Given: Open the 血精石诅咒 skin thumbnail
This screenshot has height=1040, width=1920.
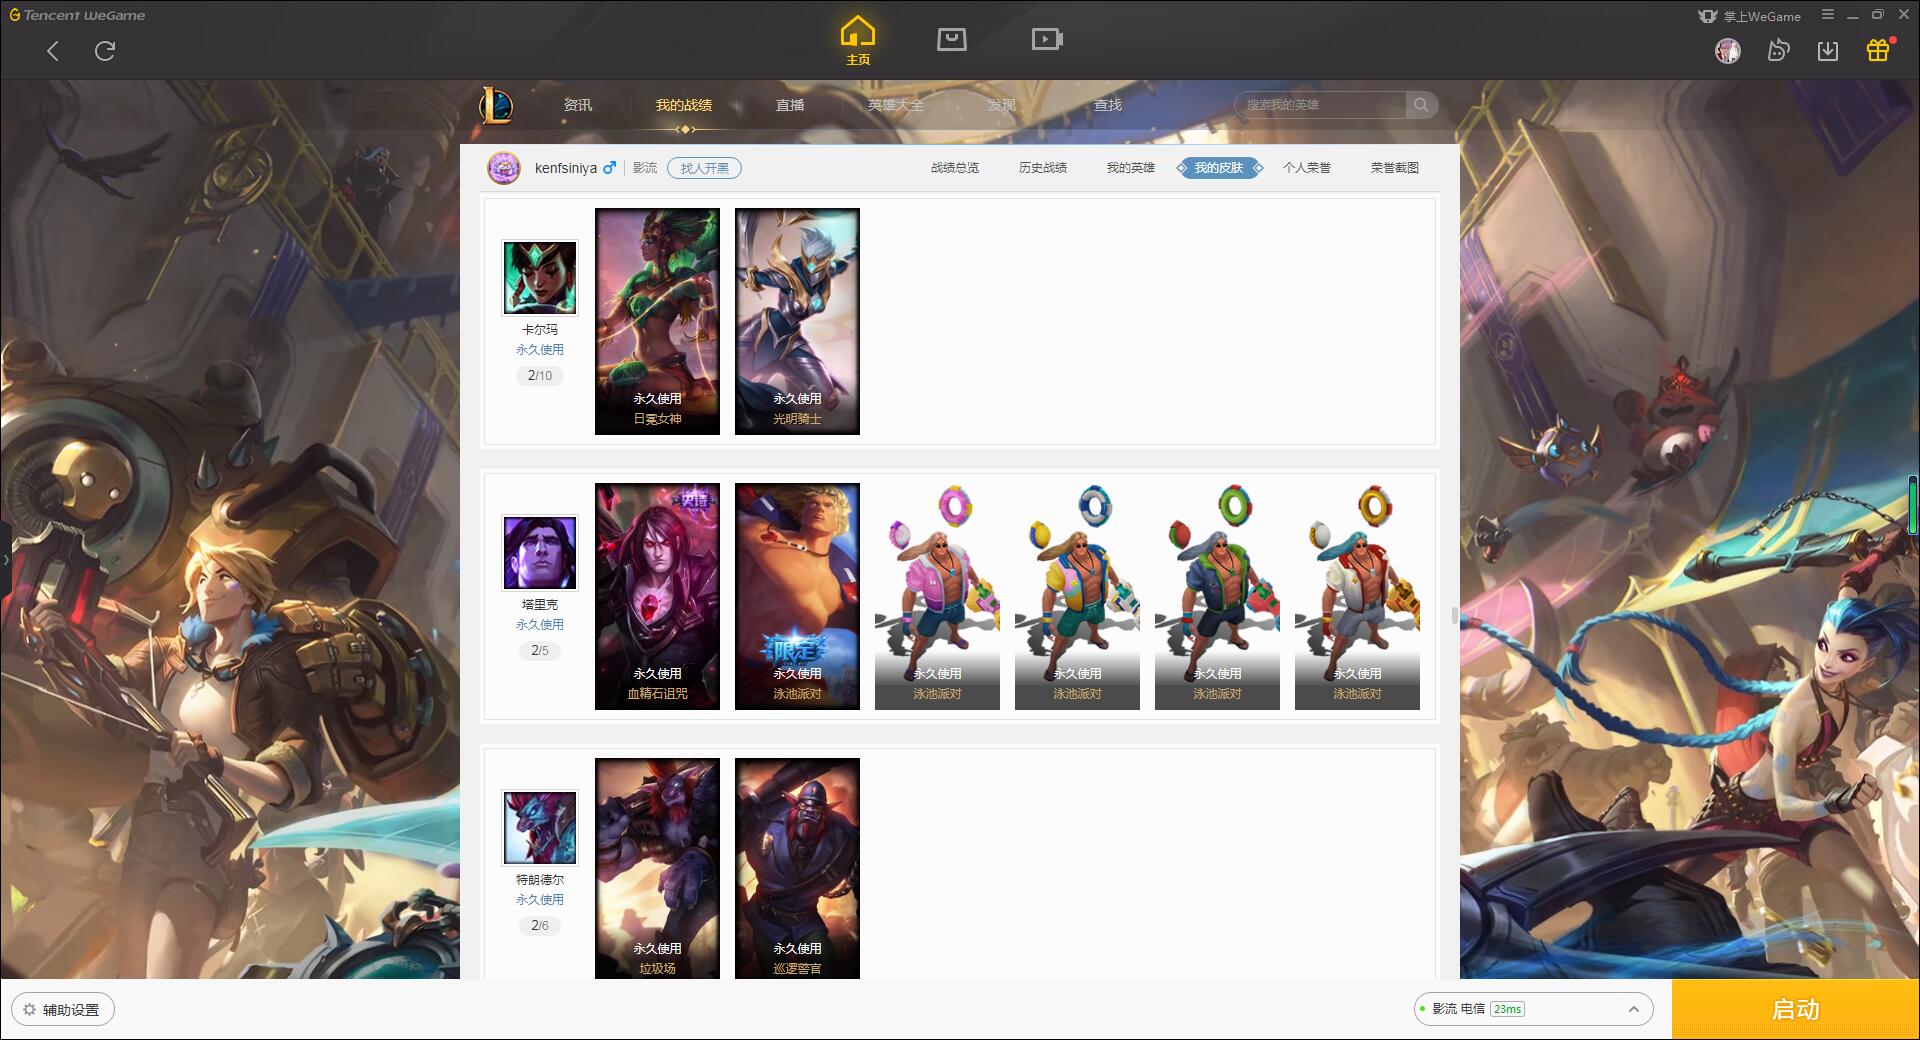Looking at the screenshot, I should (x=657, y=596).
